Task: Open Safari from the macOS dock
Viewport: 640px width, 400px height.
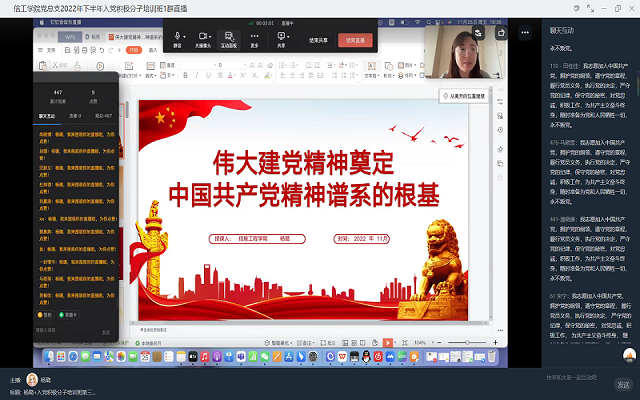Action: point(73,357)
